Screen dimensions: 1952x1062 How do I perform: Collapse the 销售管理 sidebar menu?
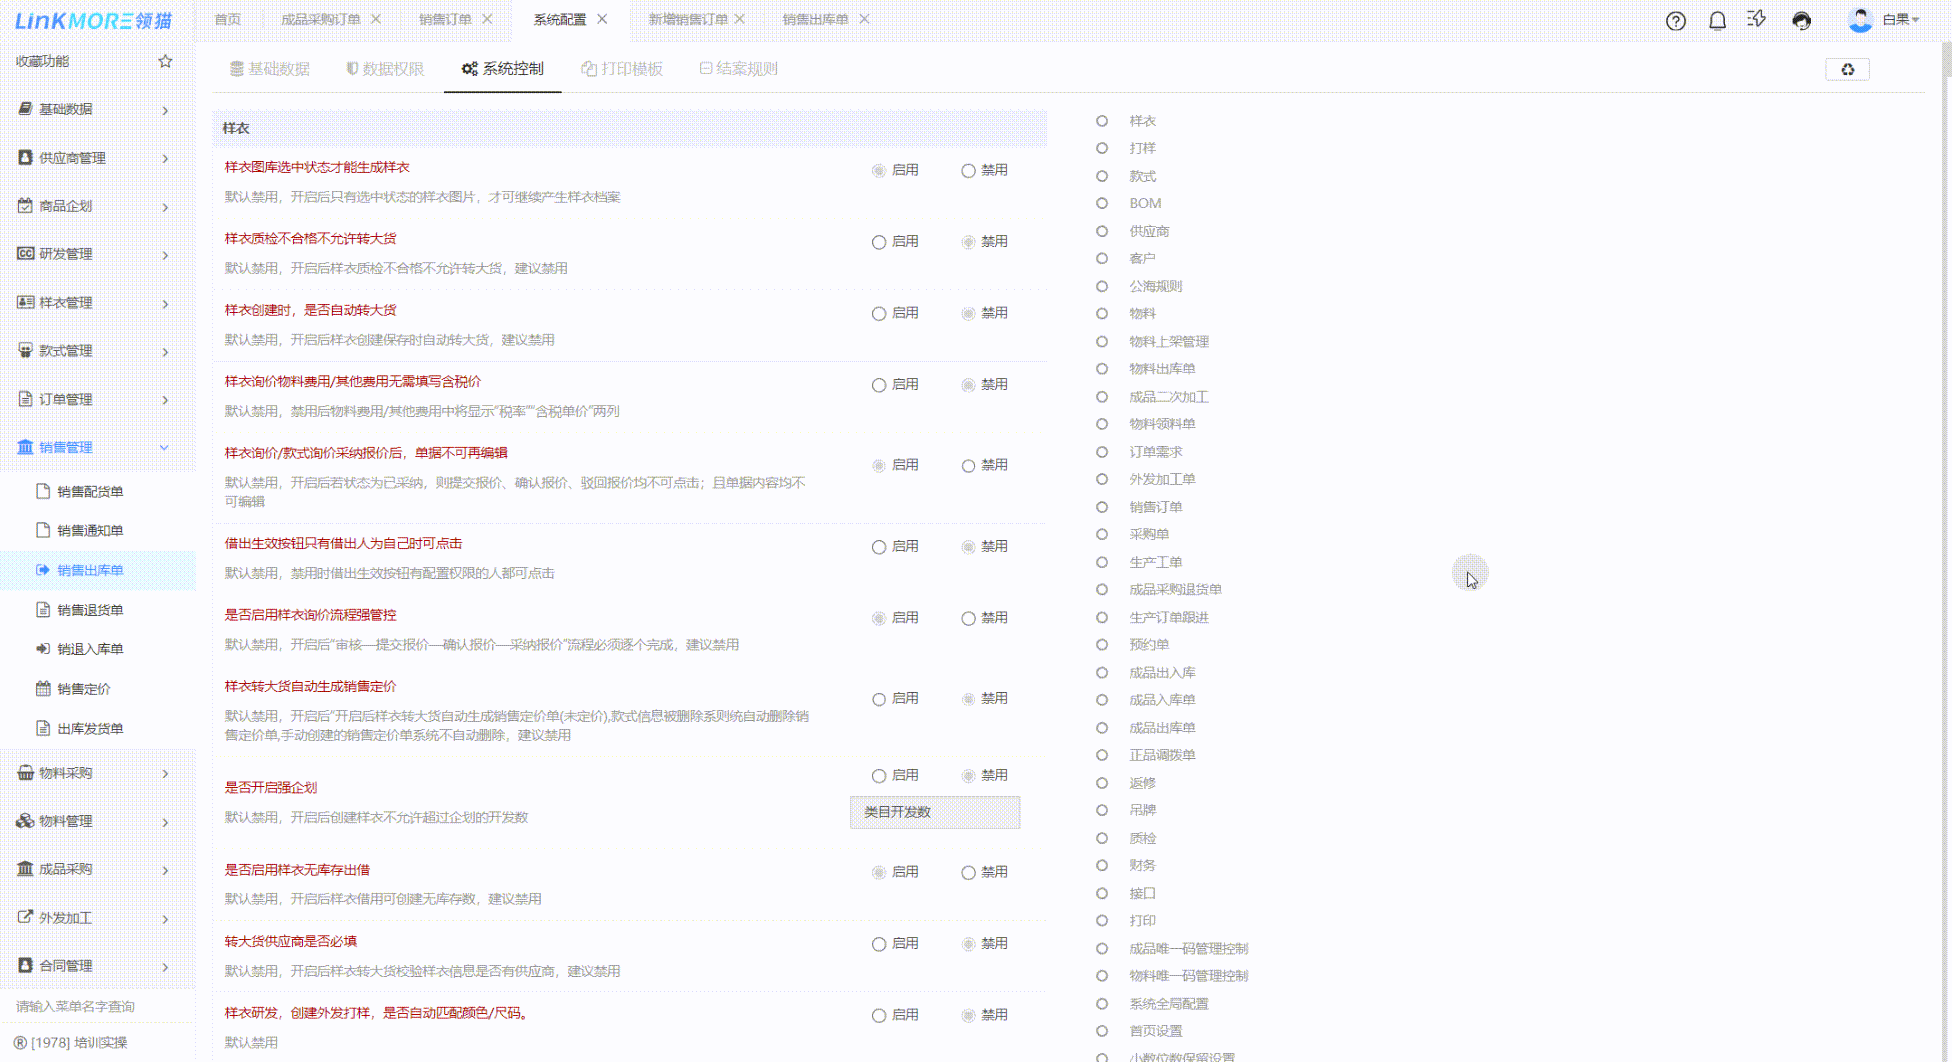tap(93, 447)
